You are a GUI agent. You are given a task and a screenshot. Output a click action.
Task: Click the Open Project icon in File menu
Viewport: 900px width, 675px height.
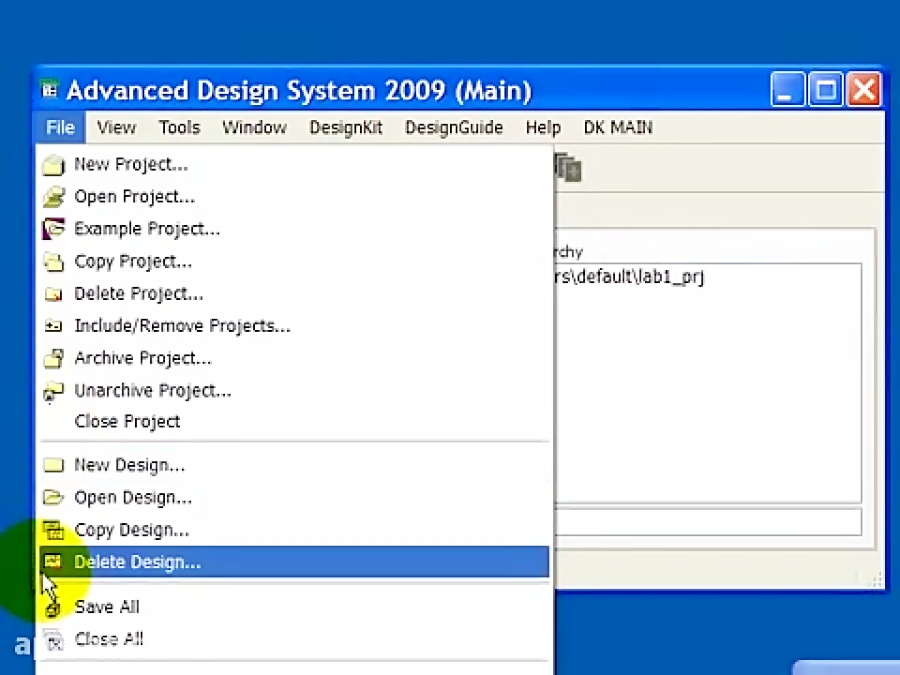(x=54, y=196)
